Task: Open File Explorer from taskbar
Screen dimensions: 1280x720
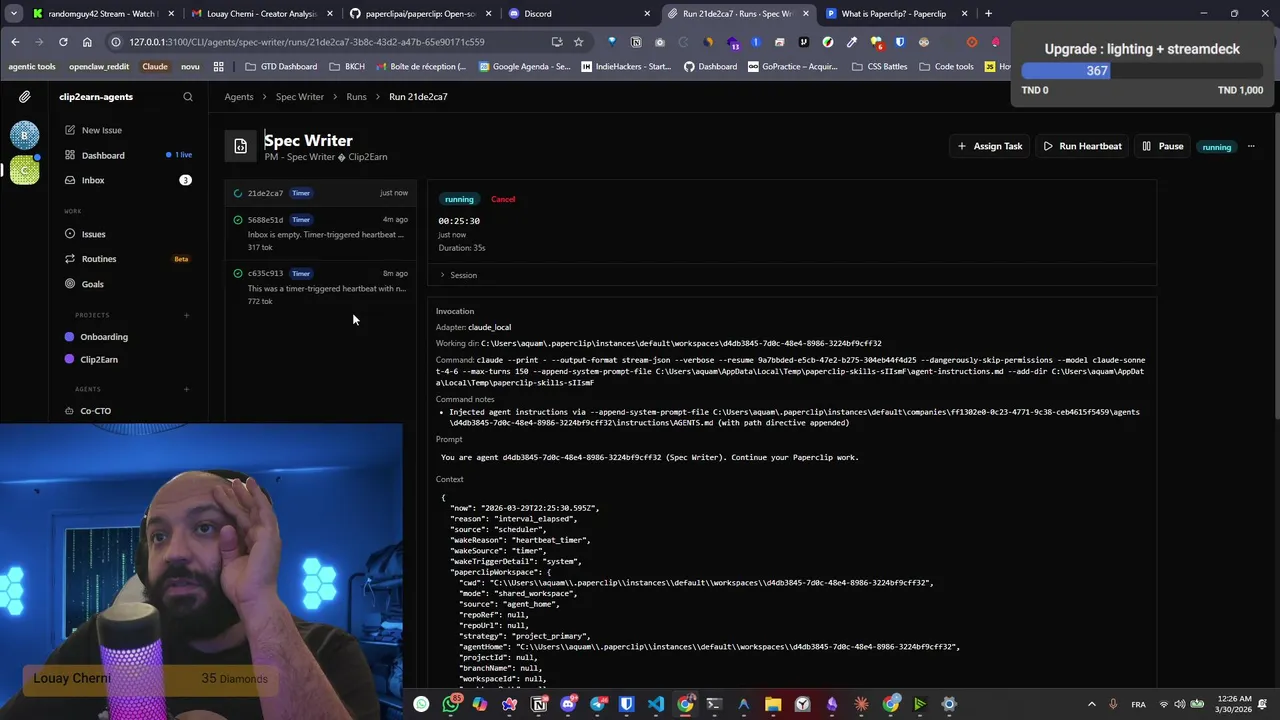Action: [773, 704]
